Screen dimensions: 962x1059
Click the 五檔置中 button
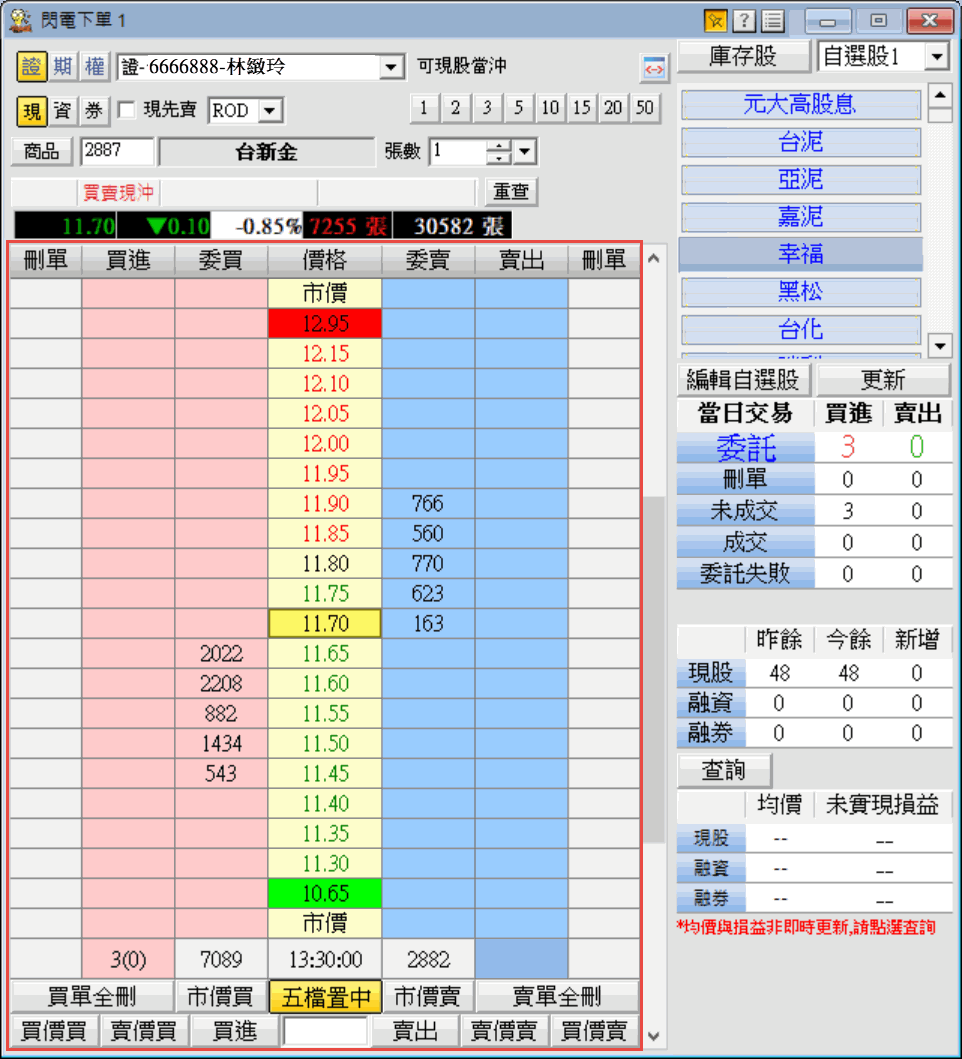(x=325, y=997)
